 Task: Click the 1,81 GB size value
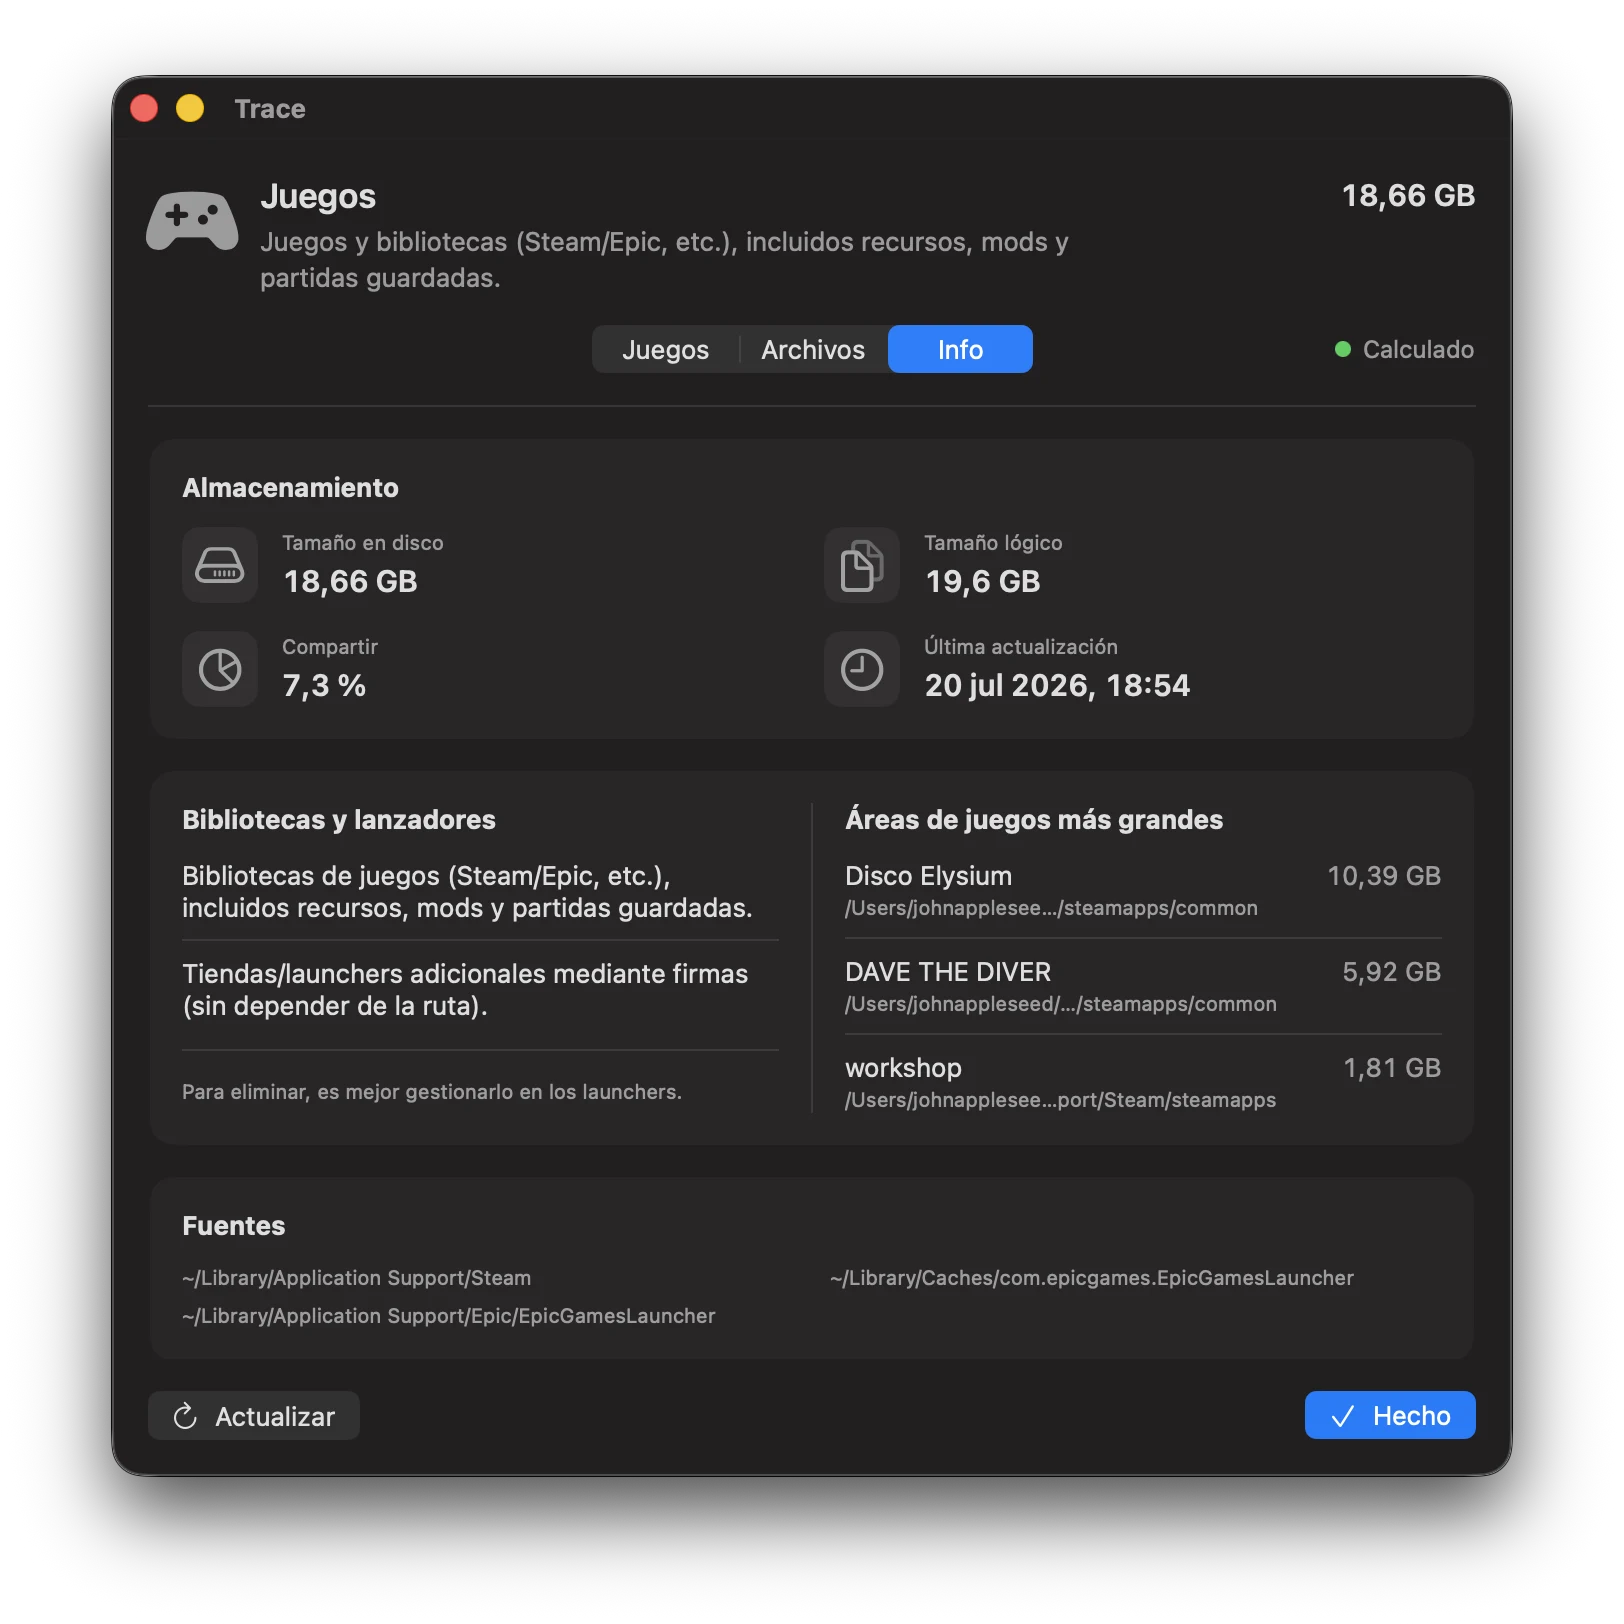1392,1068
